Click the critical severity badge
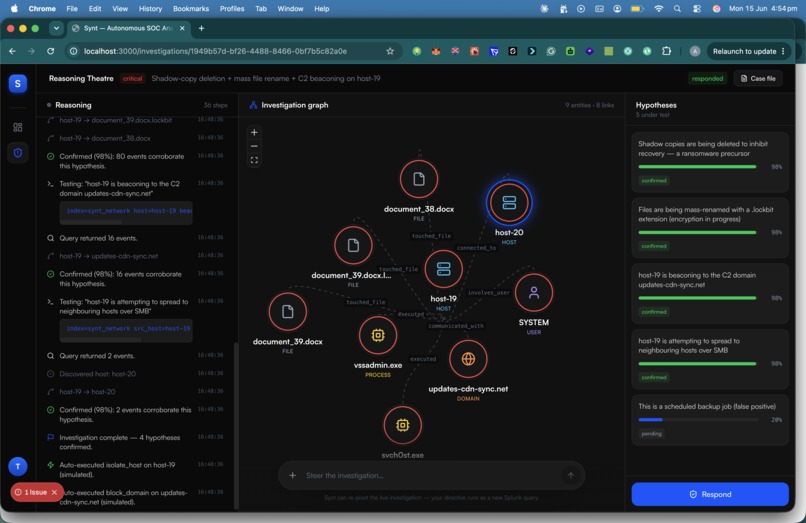 [132, 78]
